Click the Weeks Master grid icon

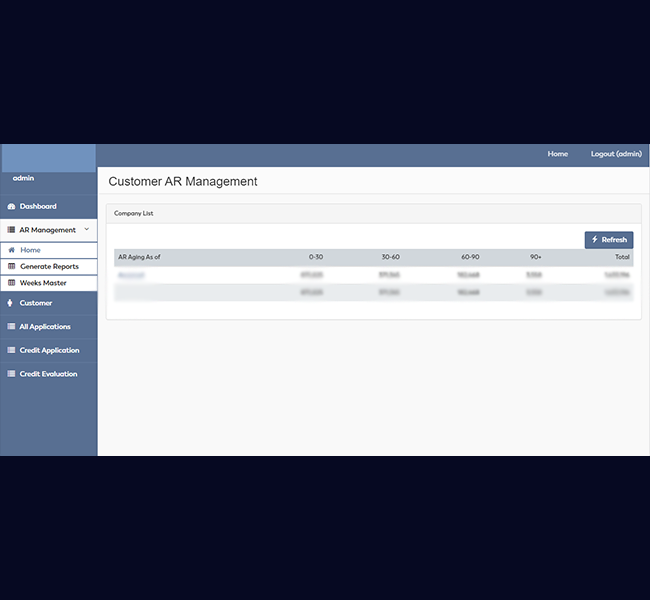(12, 283)
